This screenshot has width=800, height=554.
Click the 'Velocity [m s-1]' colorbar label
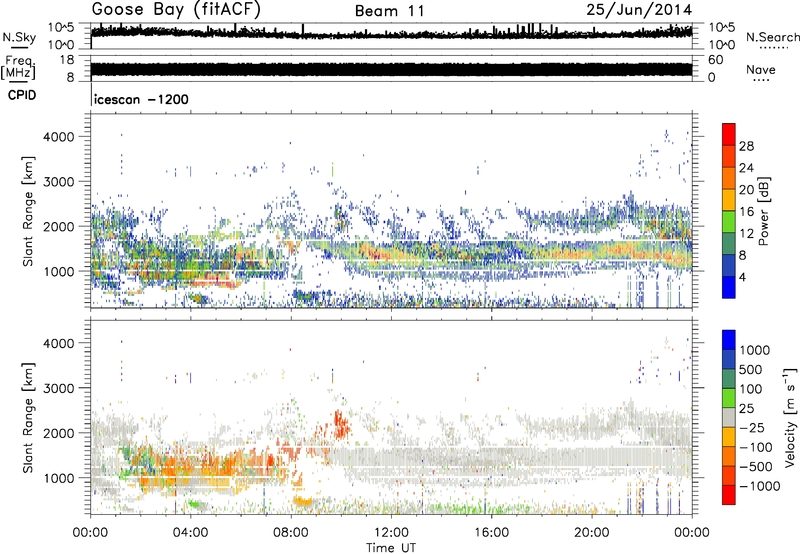click(x=791, y=418)
